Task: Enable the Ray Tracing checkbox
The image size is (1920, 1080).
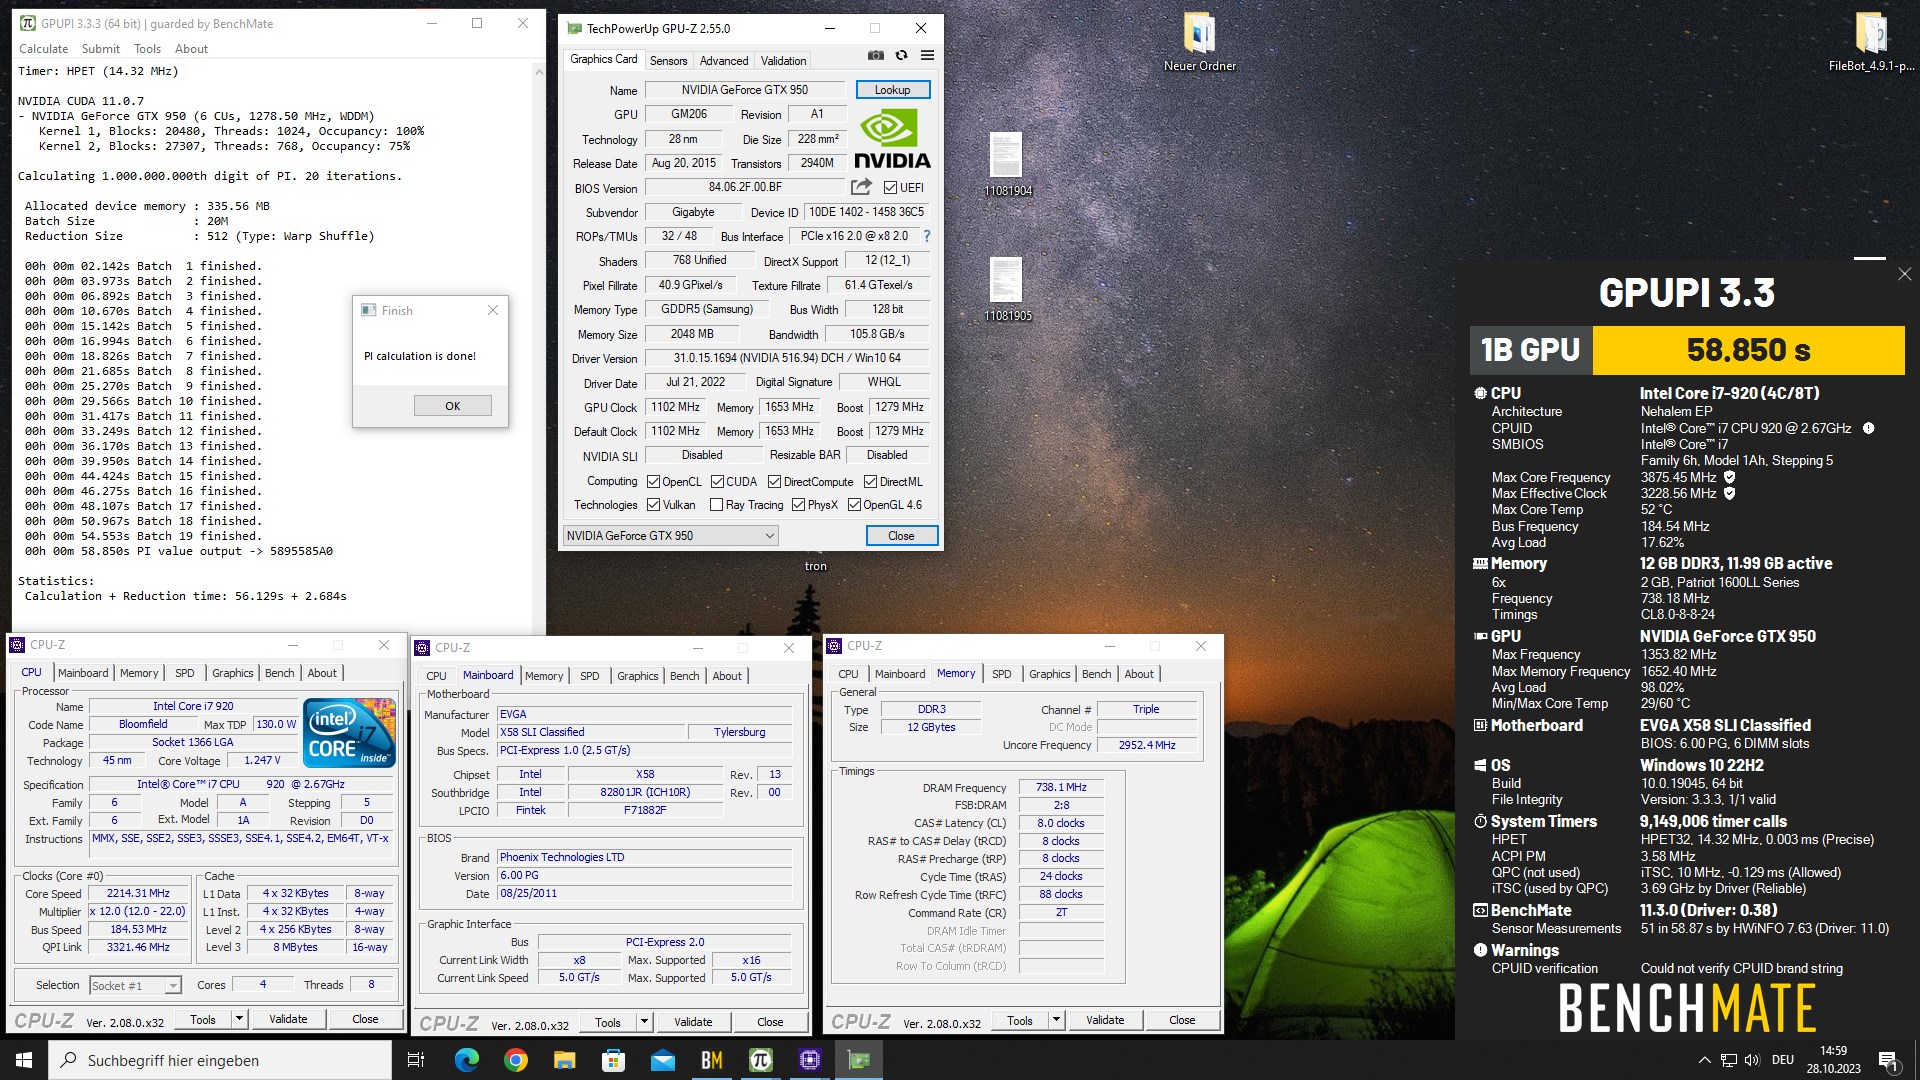Action: coord(716,505)
